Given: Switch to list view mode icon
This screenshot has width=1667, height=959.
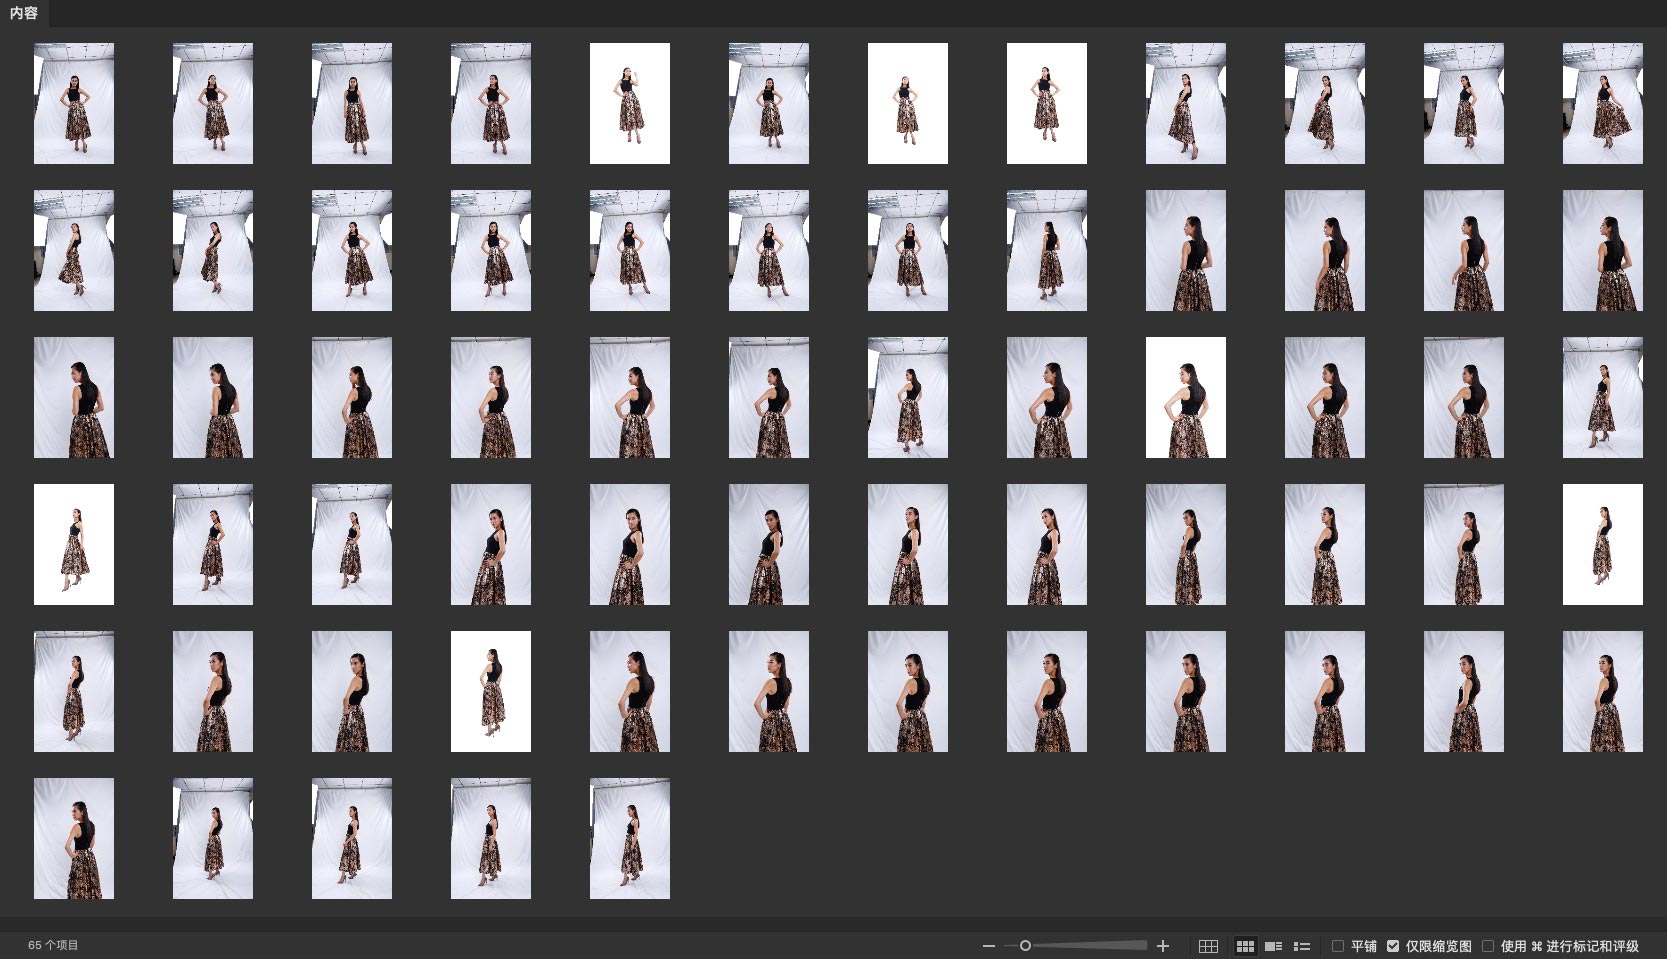Looking at the screenshot, I should pyautogui.click(x=1301, y=946).
